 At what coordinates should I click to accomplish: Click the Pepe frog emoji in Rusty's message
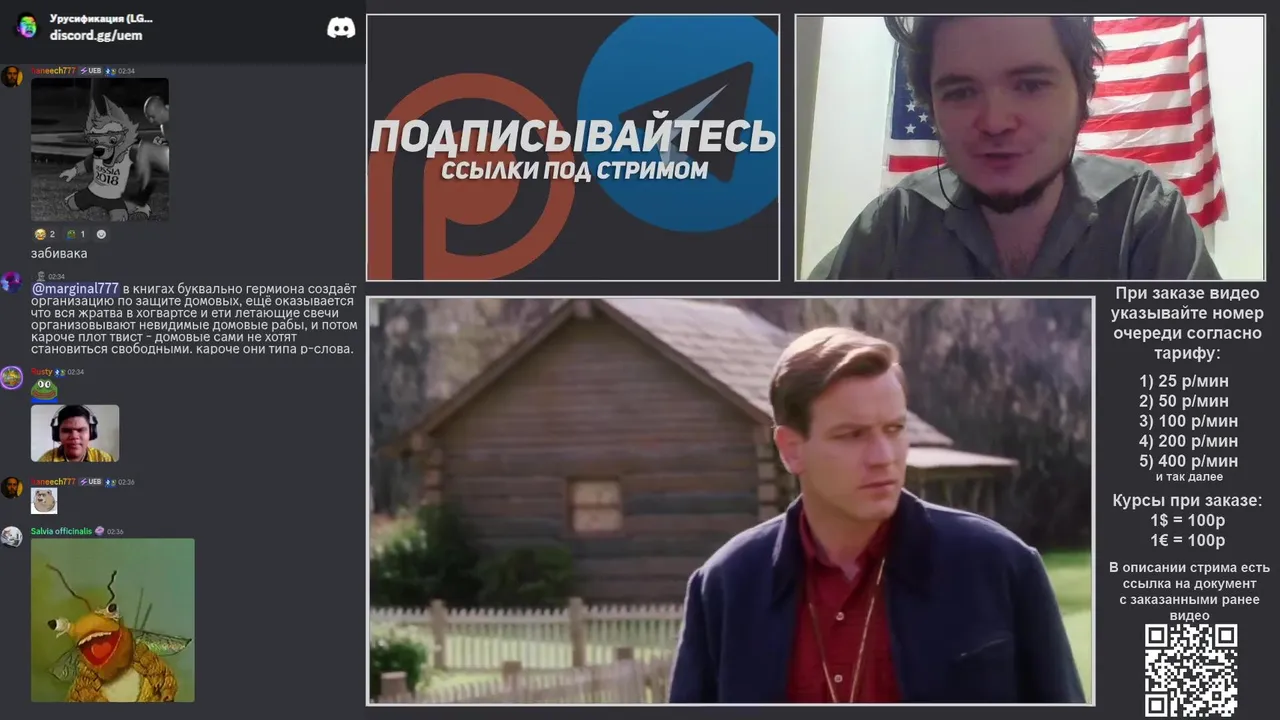pos(44,389)
